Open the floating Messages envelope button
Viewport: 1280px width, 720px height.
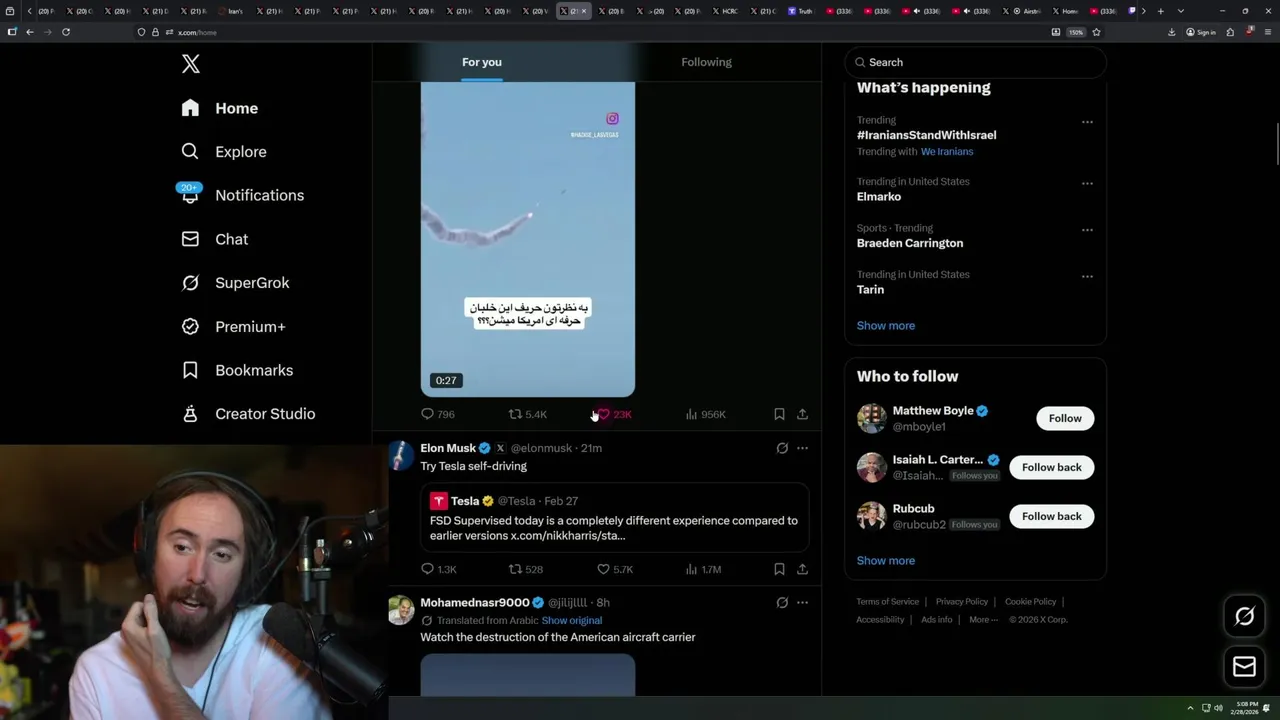(1244, 666)
